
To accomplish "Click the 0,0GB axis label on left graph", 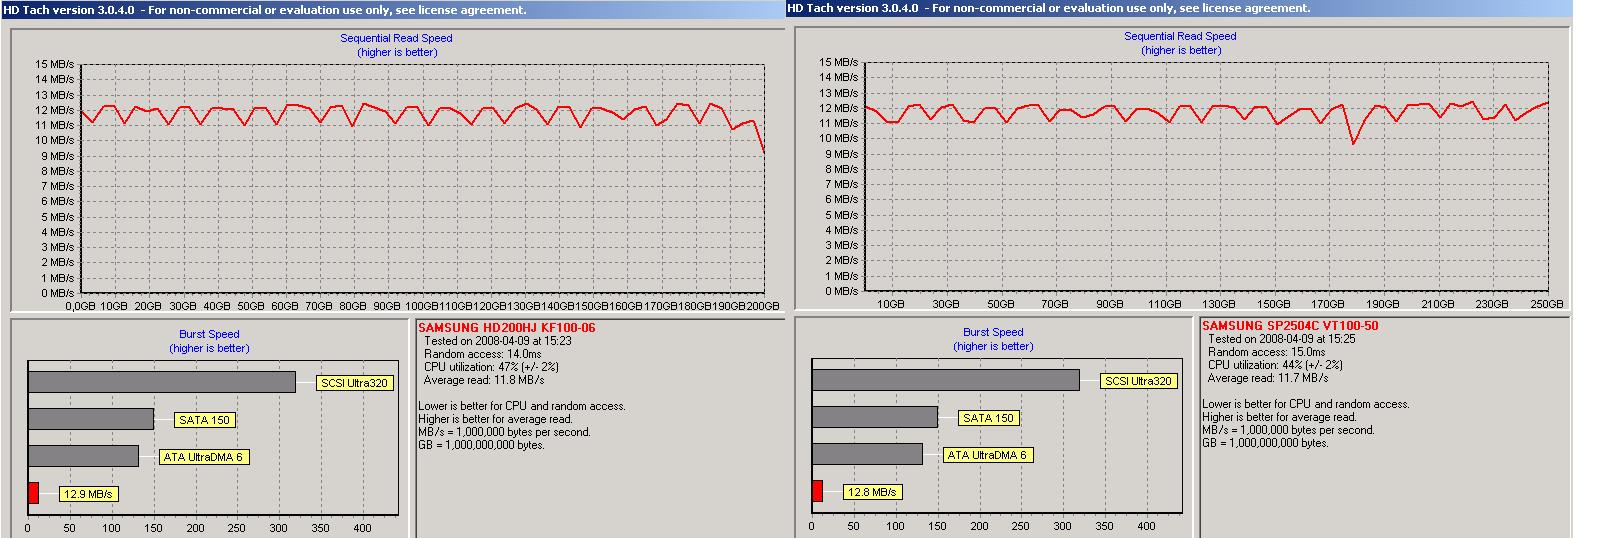I will coord(80,306).
